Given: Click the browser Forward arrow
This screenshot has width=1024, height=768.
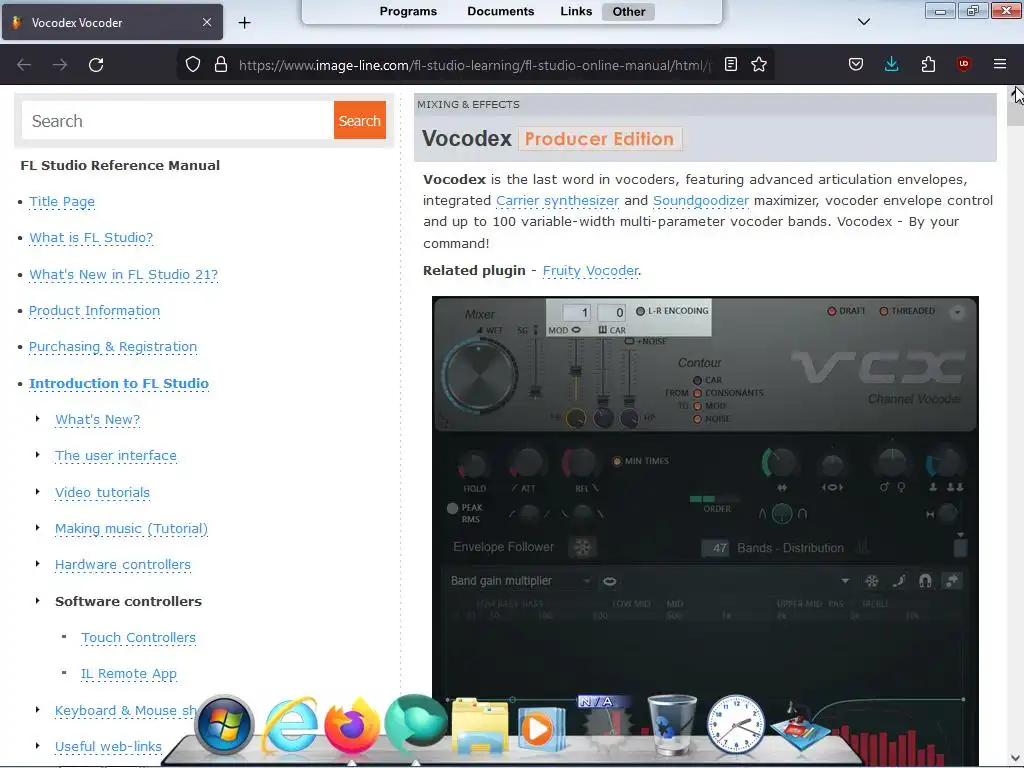Looking at the screenshot, I should pos(60,65).
